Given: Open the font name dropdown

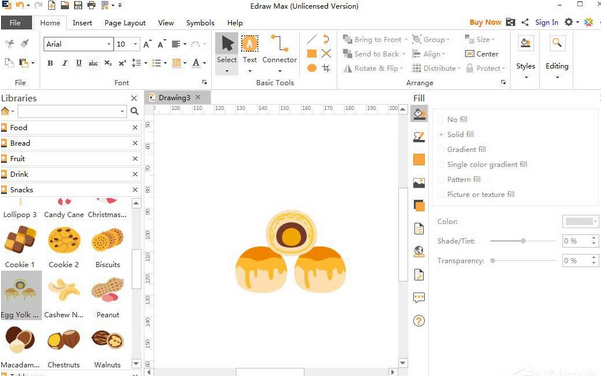Looking at the screenshot, I should (109, 44).
